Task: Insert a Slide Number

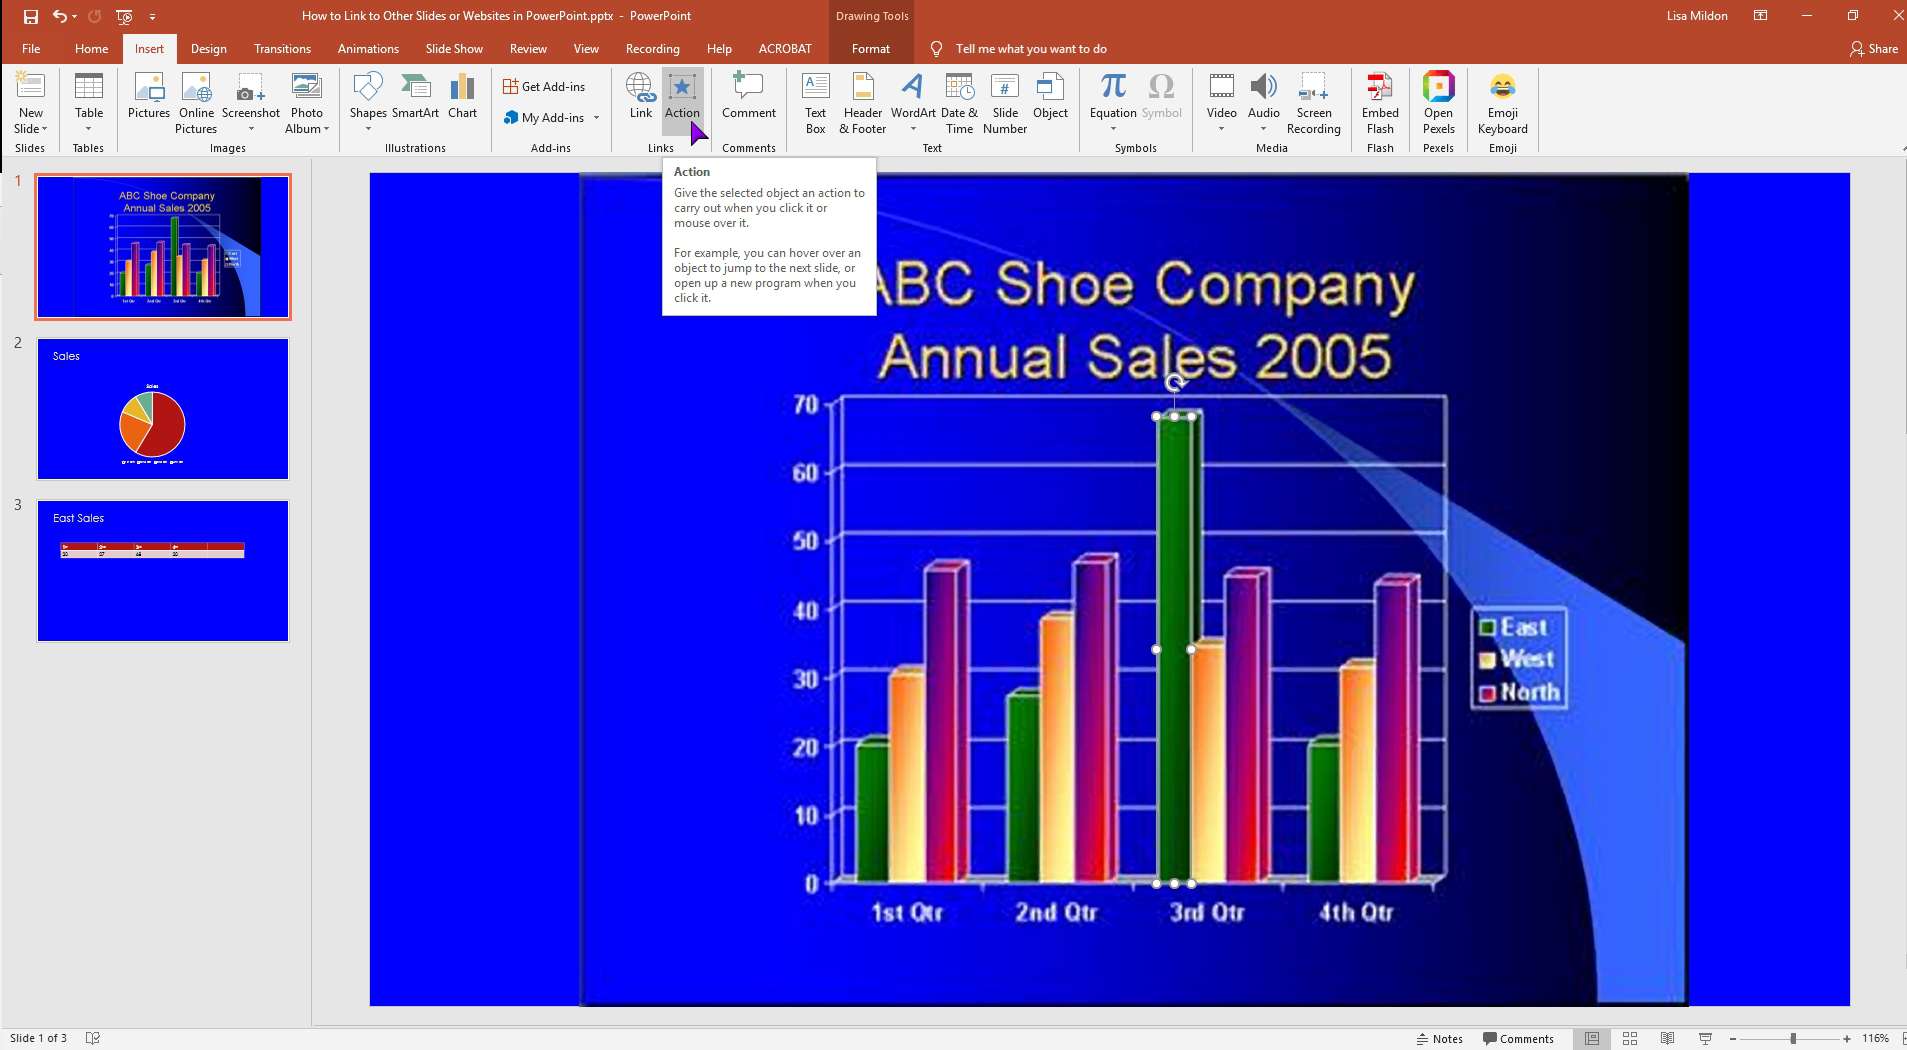Action: [x=1005, y=103]
